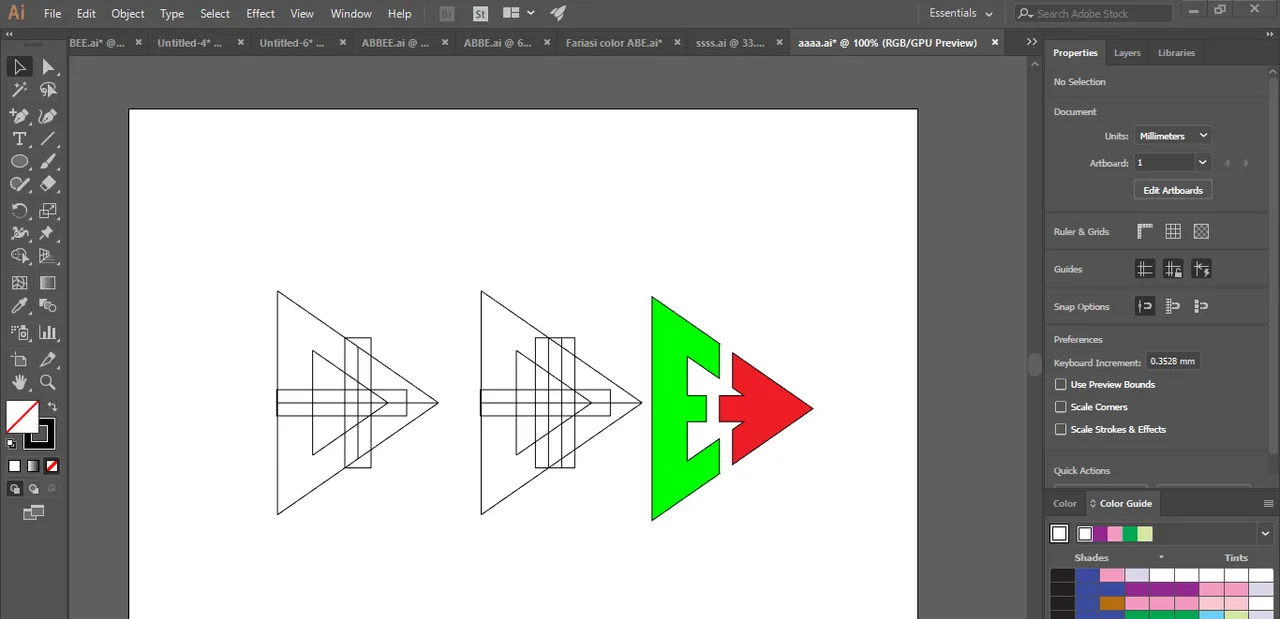Select the Eraser tool

48,185
